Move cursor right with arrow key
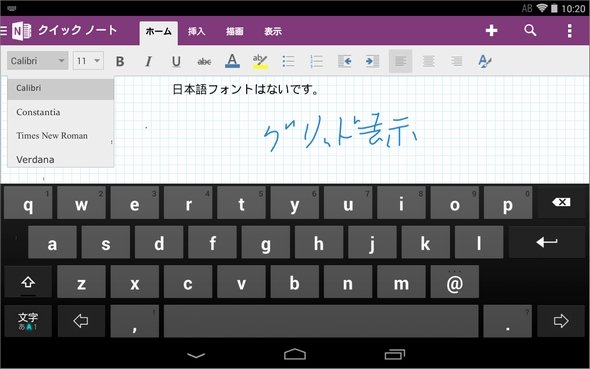590x369 pixels. point(561,321)
